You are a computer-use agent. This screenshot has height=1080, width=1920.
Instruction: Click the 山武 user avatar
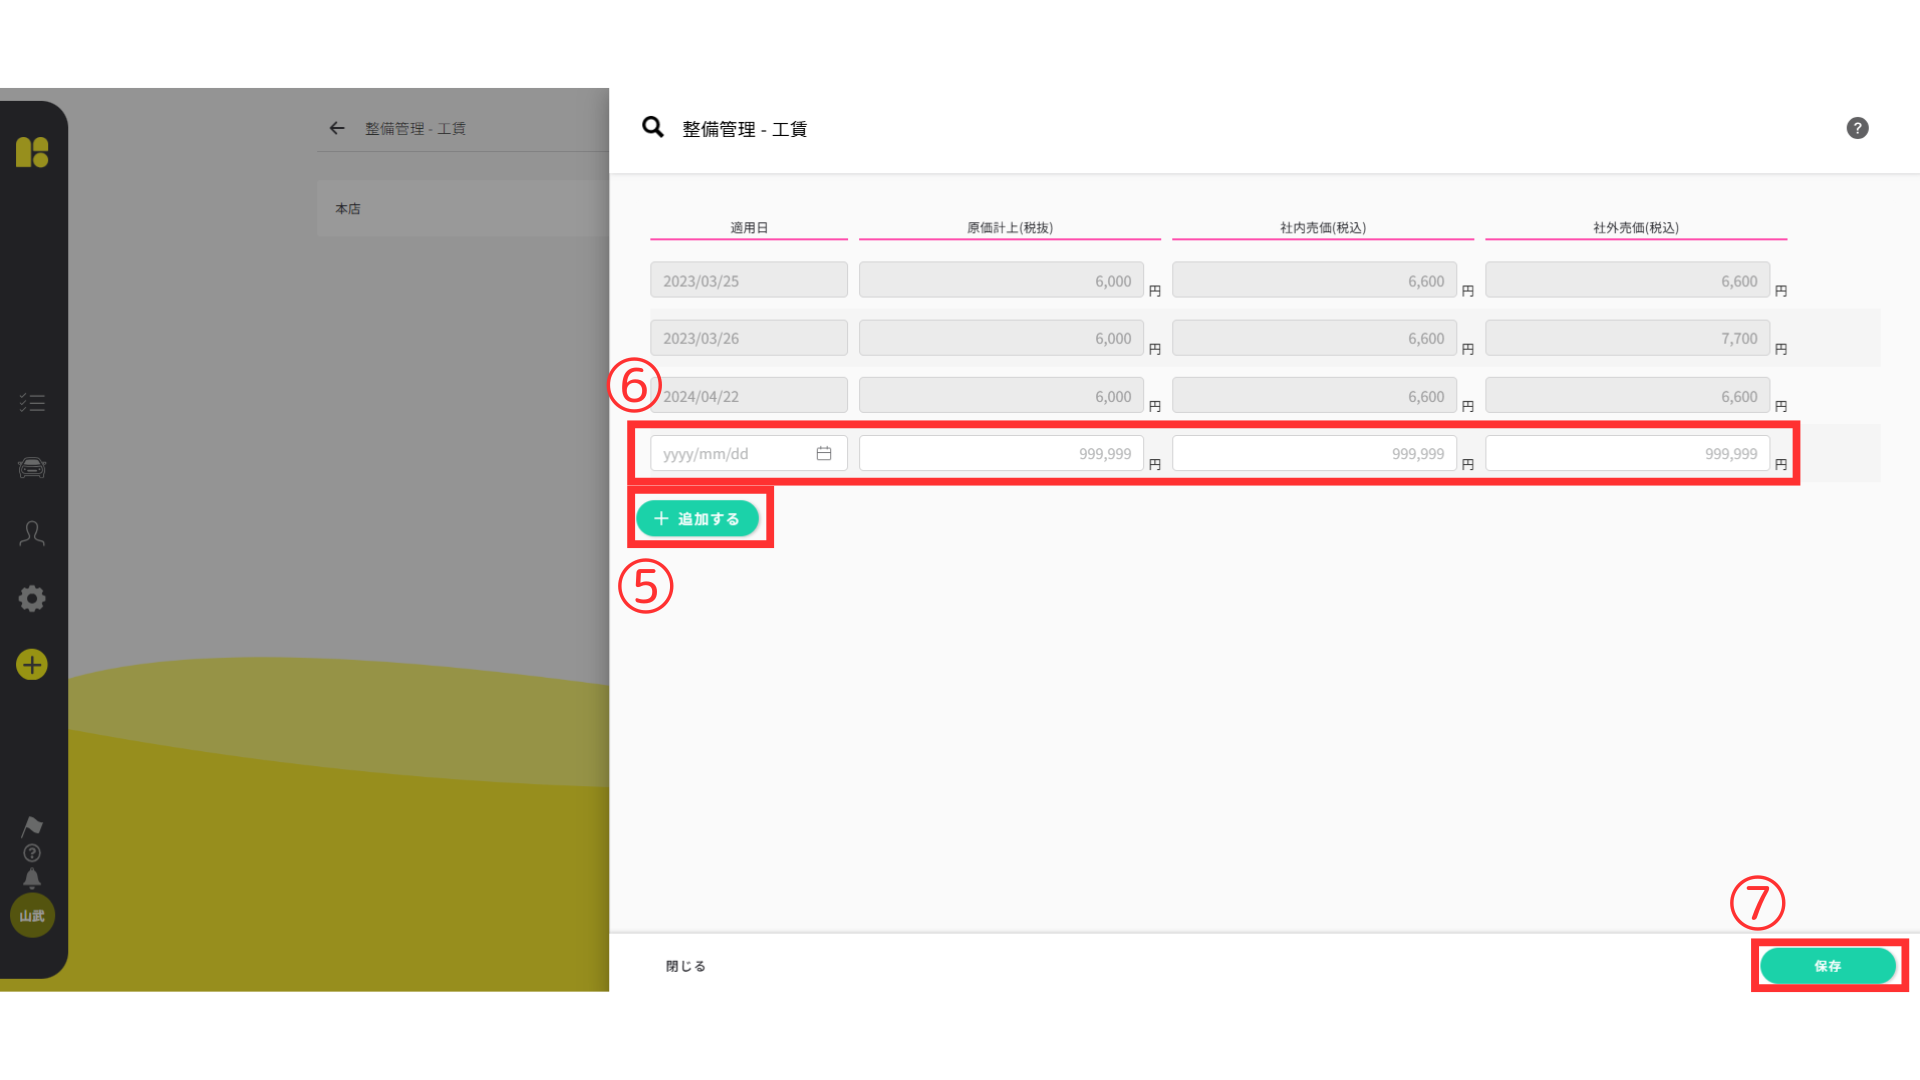pos(32,916)
